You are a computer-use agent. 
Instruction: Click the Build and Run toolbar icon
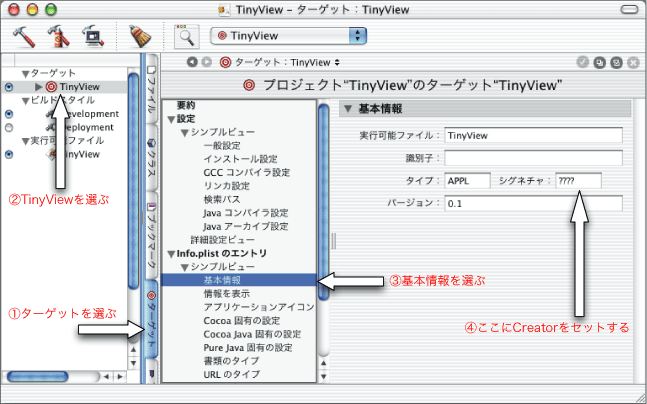(x=60, y=36)
